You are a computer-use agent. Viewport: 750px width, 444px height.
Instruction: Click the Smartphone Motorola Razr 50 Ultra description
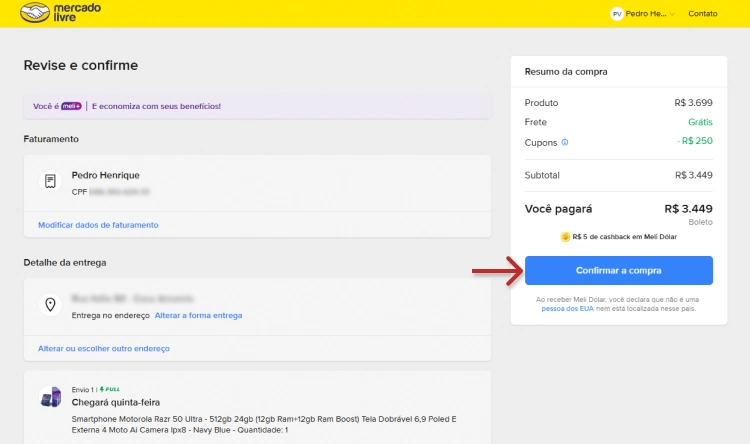[264, 424]
